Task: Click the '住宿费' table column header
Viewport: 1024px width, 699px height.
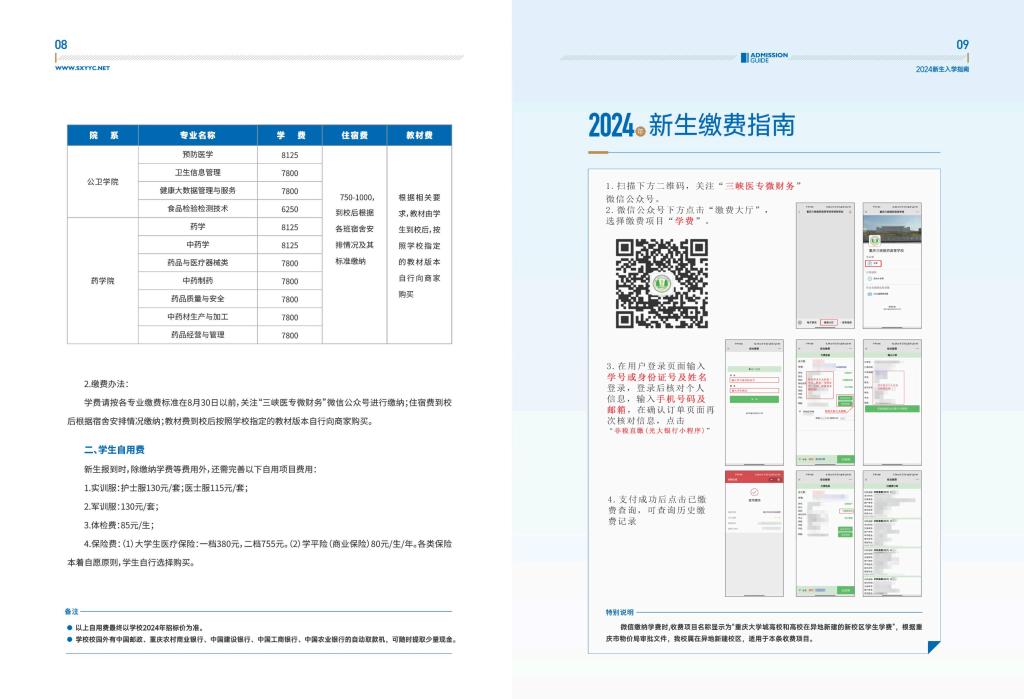Action: [x=355, y=135]
